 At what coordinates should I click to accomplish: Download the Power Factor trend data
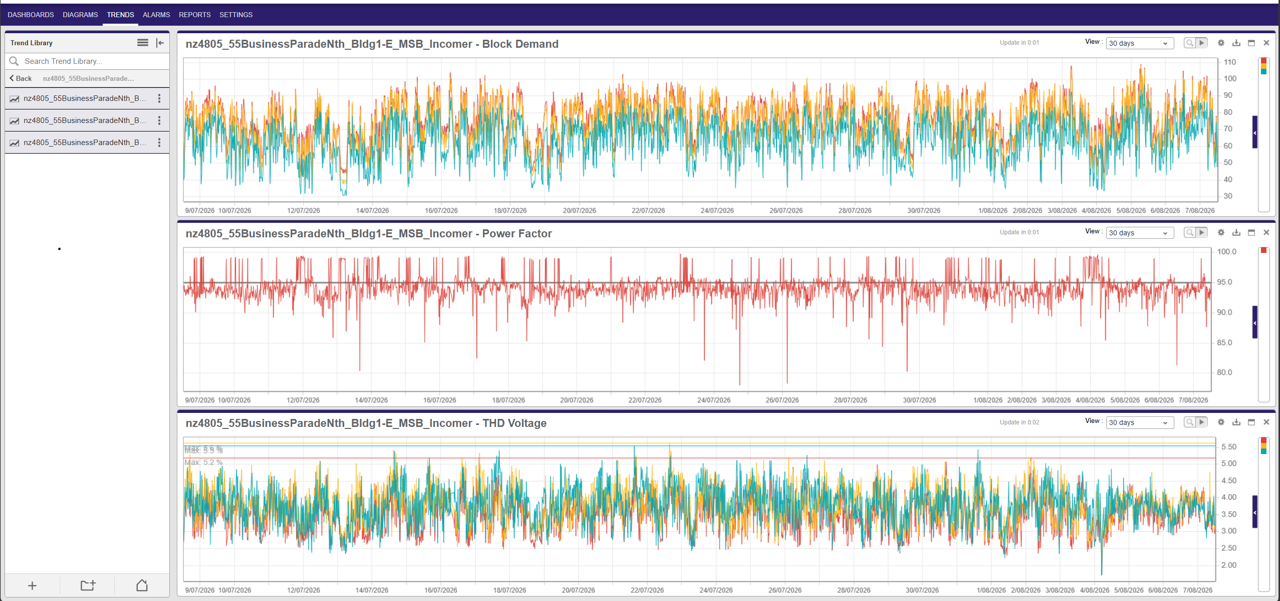(1236, 233)
